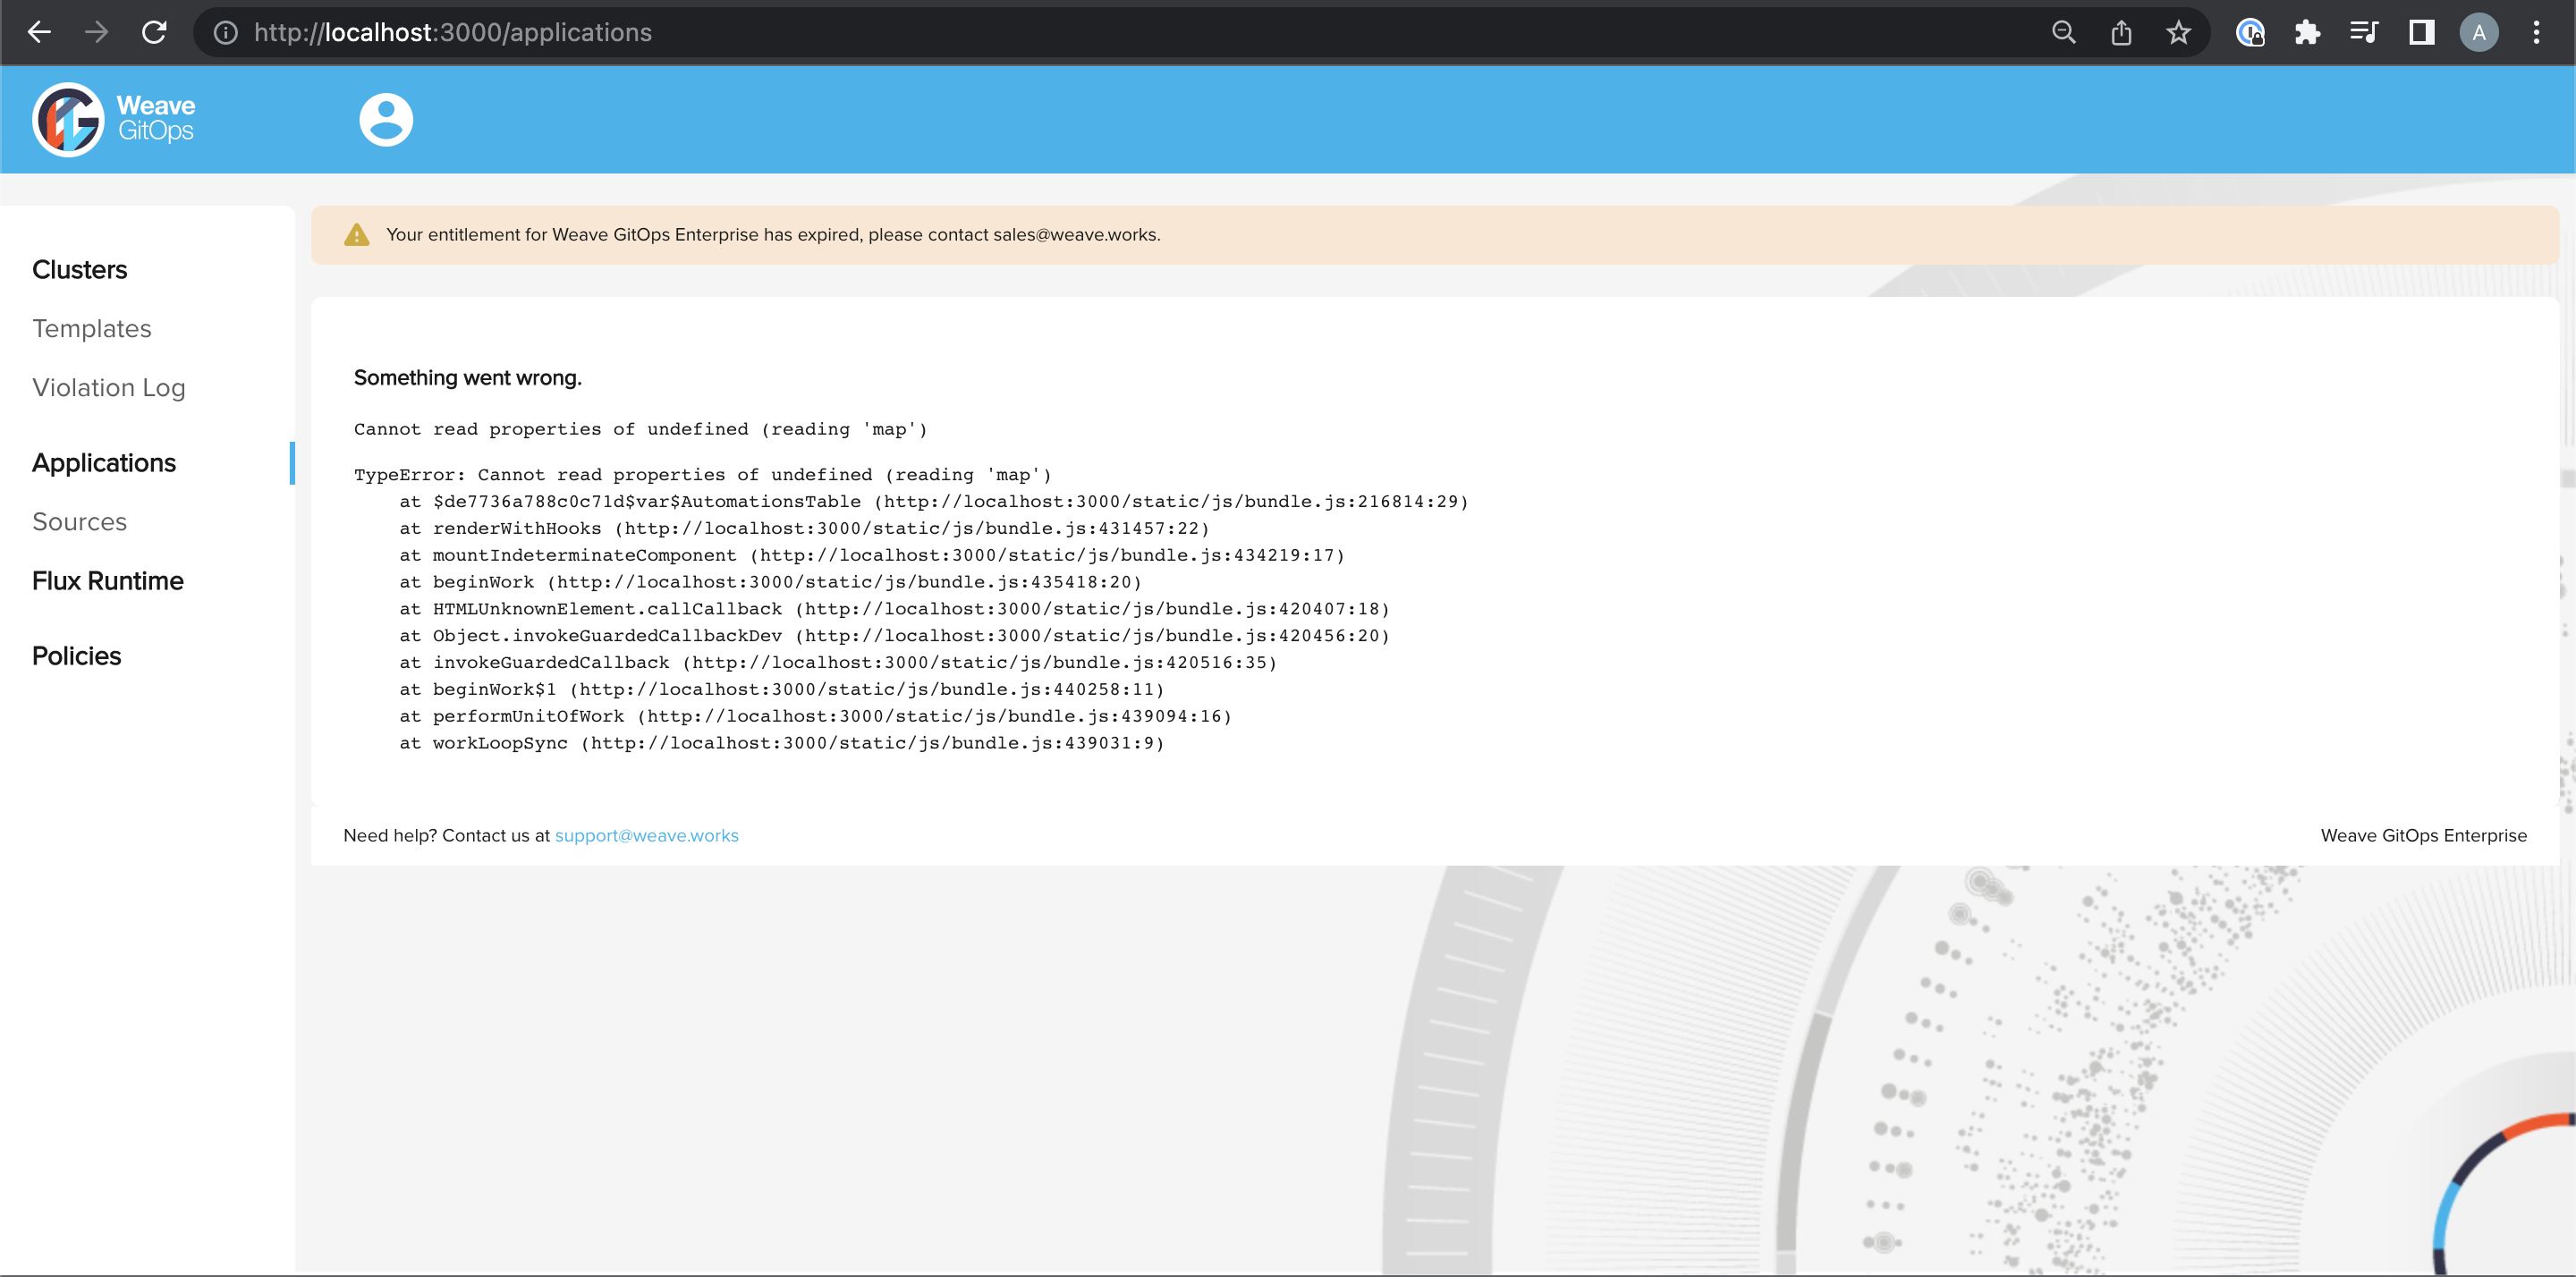Bookmark this page with the star icon
The image size is (2576, 1277).
(2178, 33)
